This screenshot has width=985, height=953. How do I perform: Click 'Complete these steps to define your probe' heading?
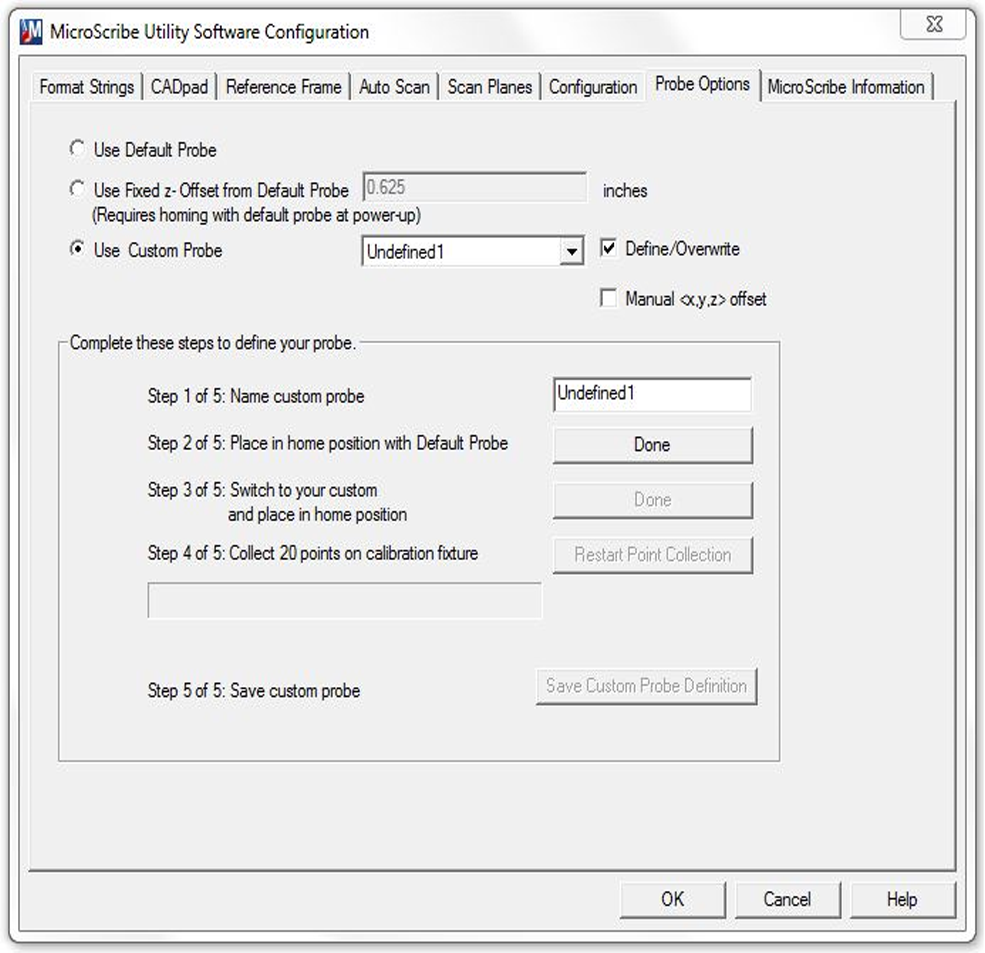[213, 343]
